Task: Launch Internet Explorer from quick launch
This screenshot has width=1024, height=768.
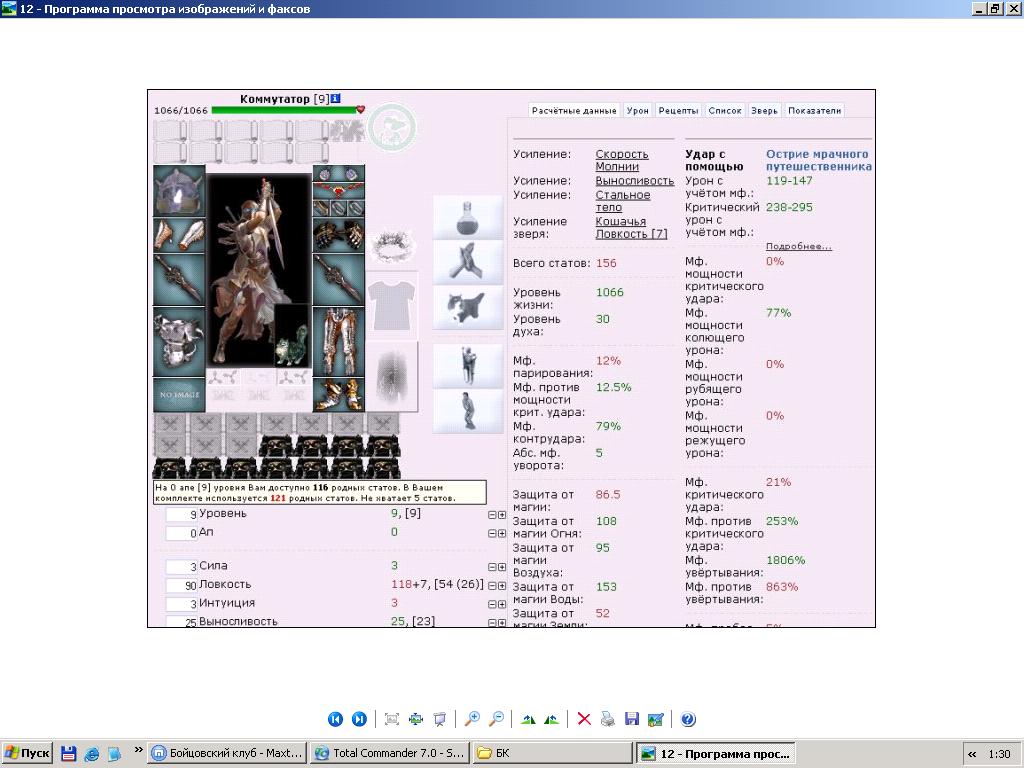Action: tap(91, 754)
